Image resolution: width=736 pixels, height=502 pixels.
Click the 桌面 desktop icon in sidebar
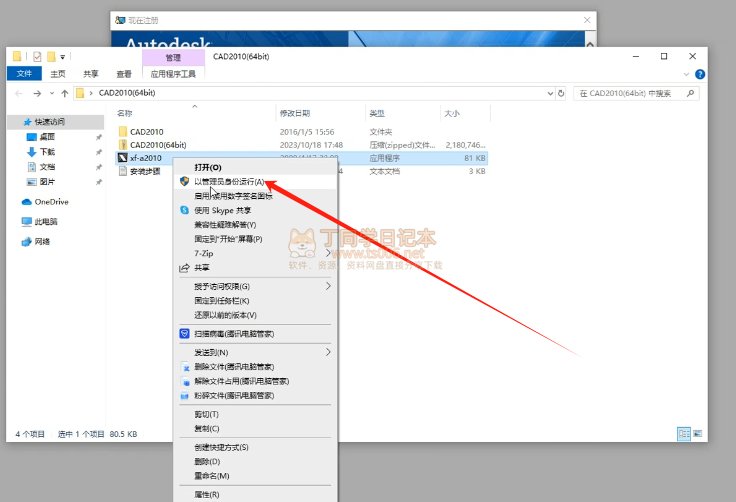[x=31, y=137]
